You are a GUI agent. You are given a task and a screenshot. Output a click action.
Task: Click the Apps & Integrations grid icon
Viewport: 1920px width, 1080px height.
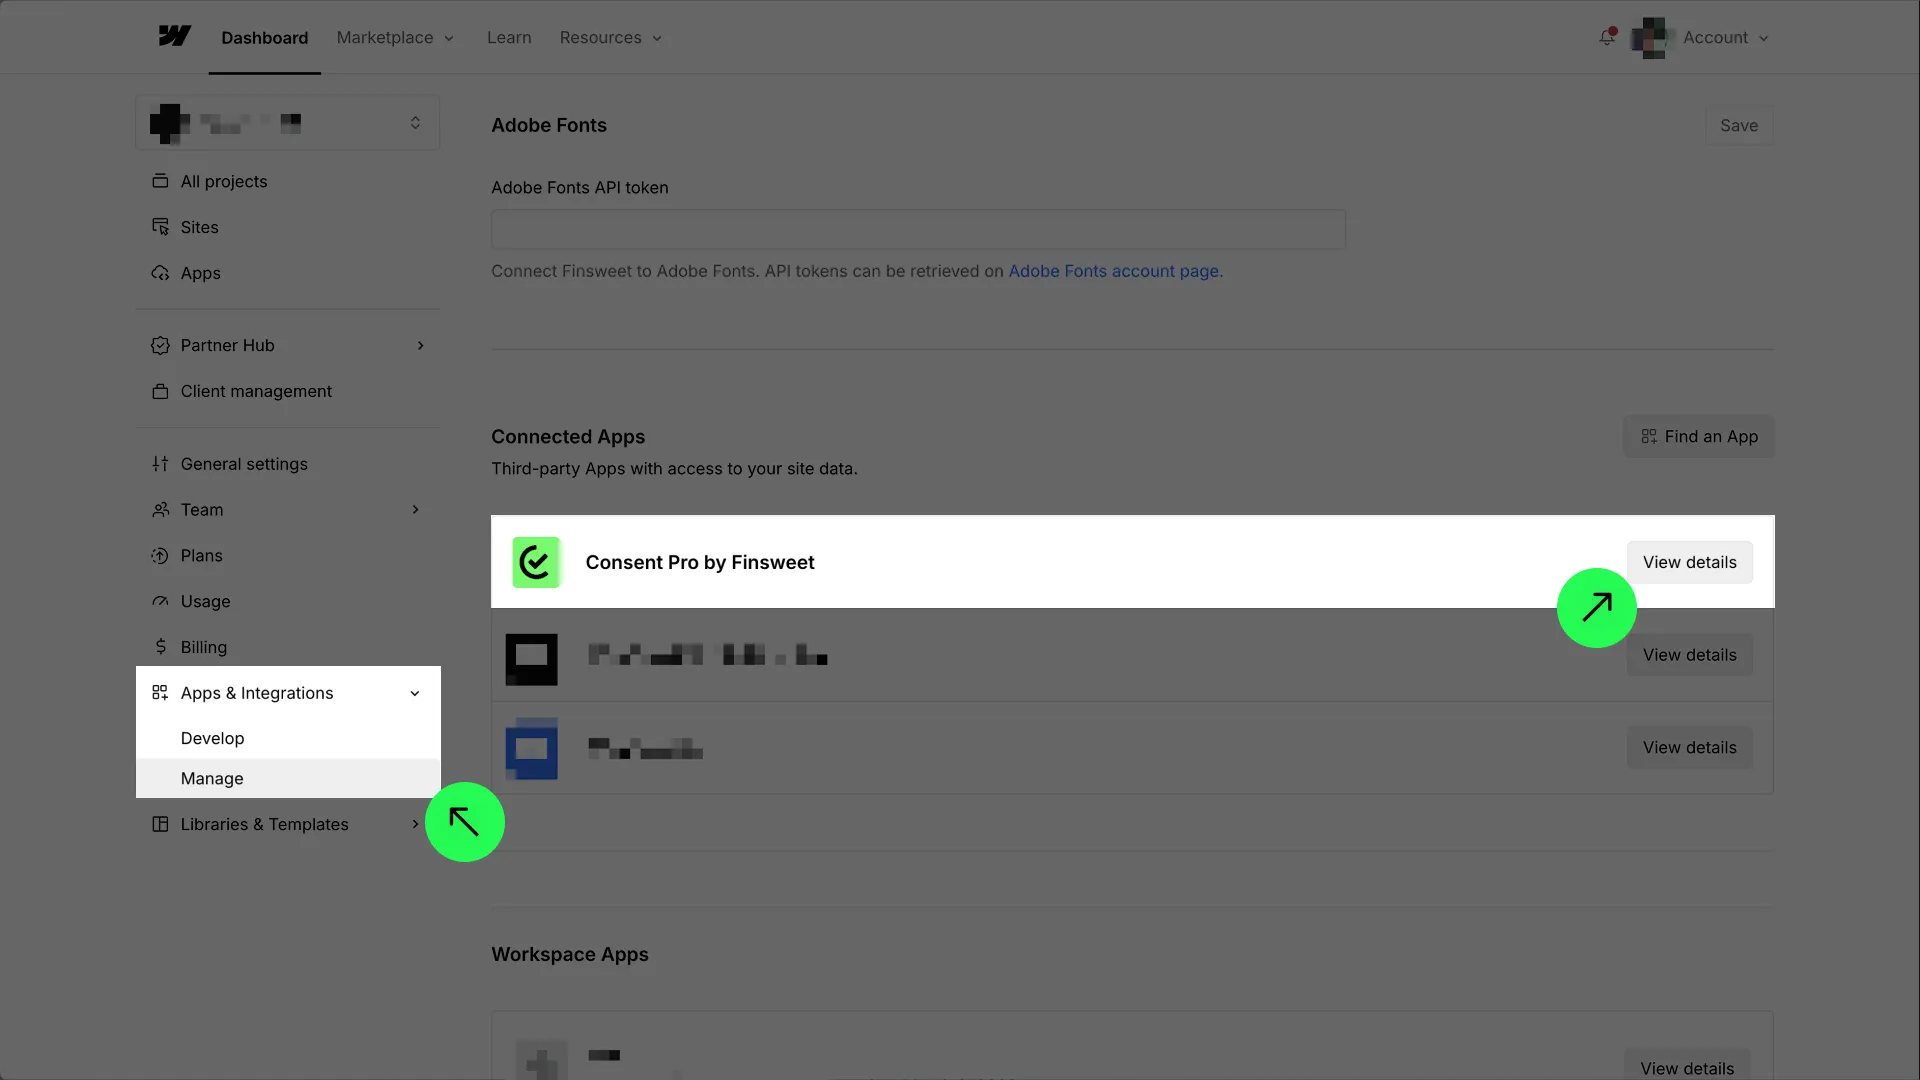point(160,693)
